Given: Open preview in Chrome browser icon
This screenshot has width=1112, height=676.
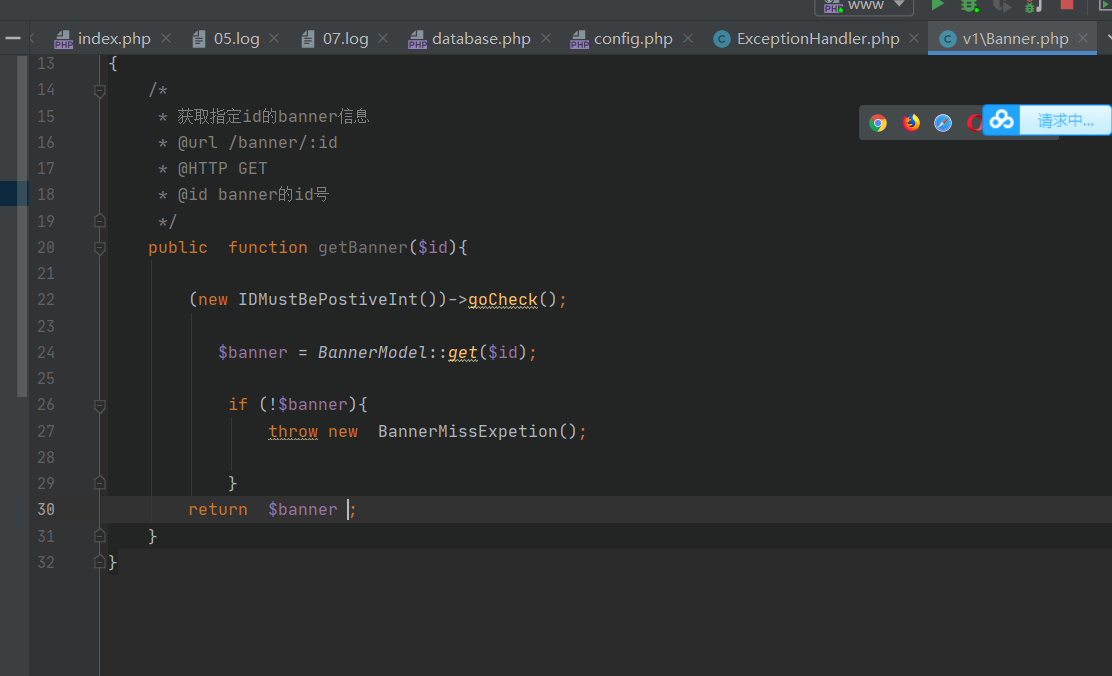Looking at the screenshot, I should point(878,123).
